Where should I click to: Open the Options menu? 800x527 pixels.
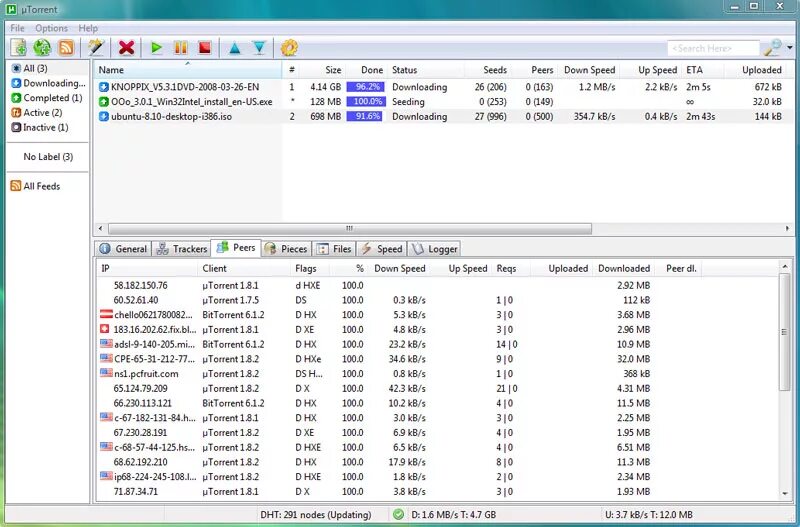[x=52, y=28]
